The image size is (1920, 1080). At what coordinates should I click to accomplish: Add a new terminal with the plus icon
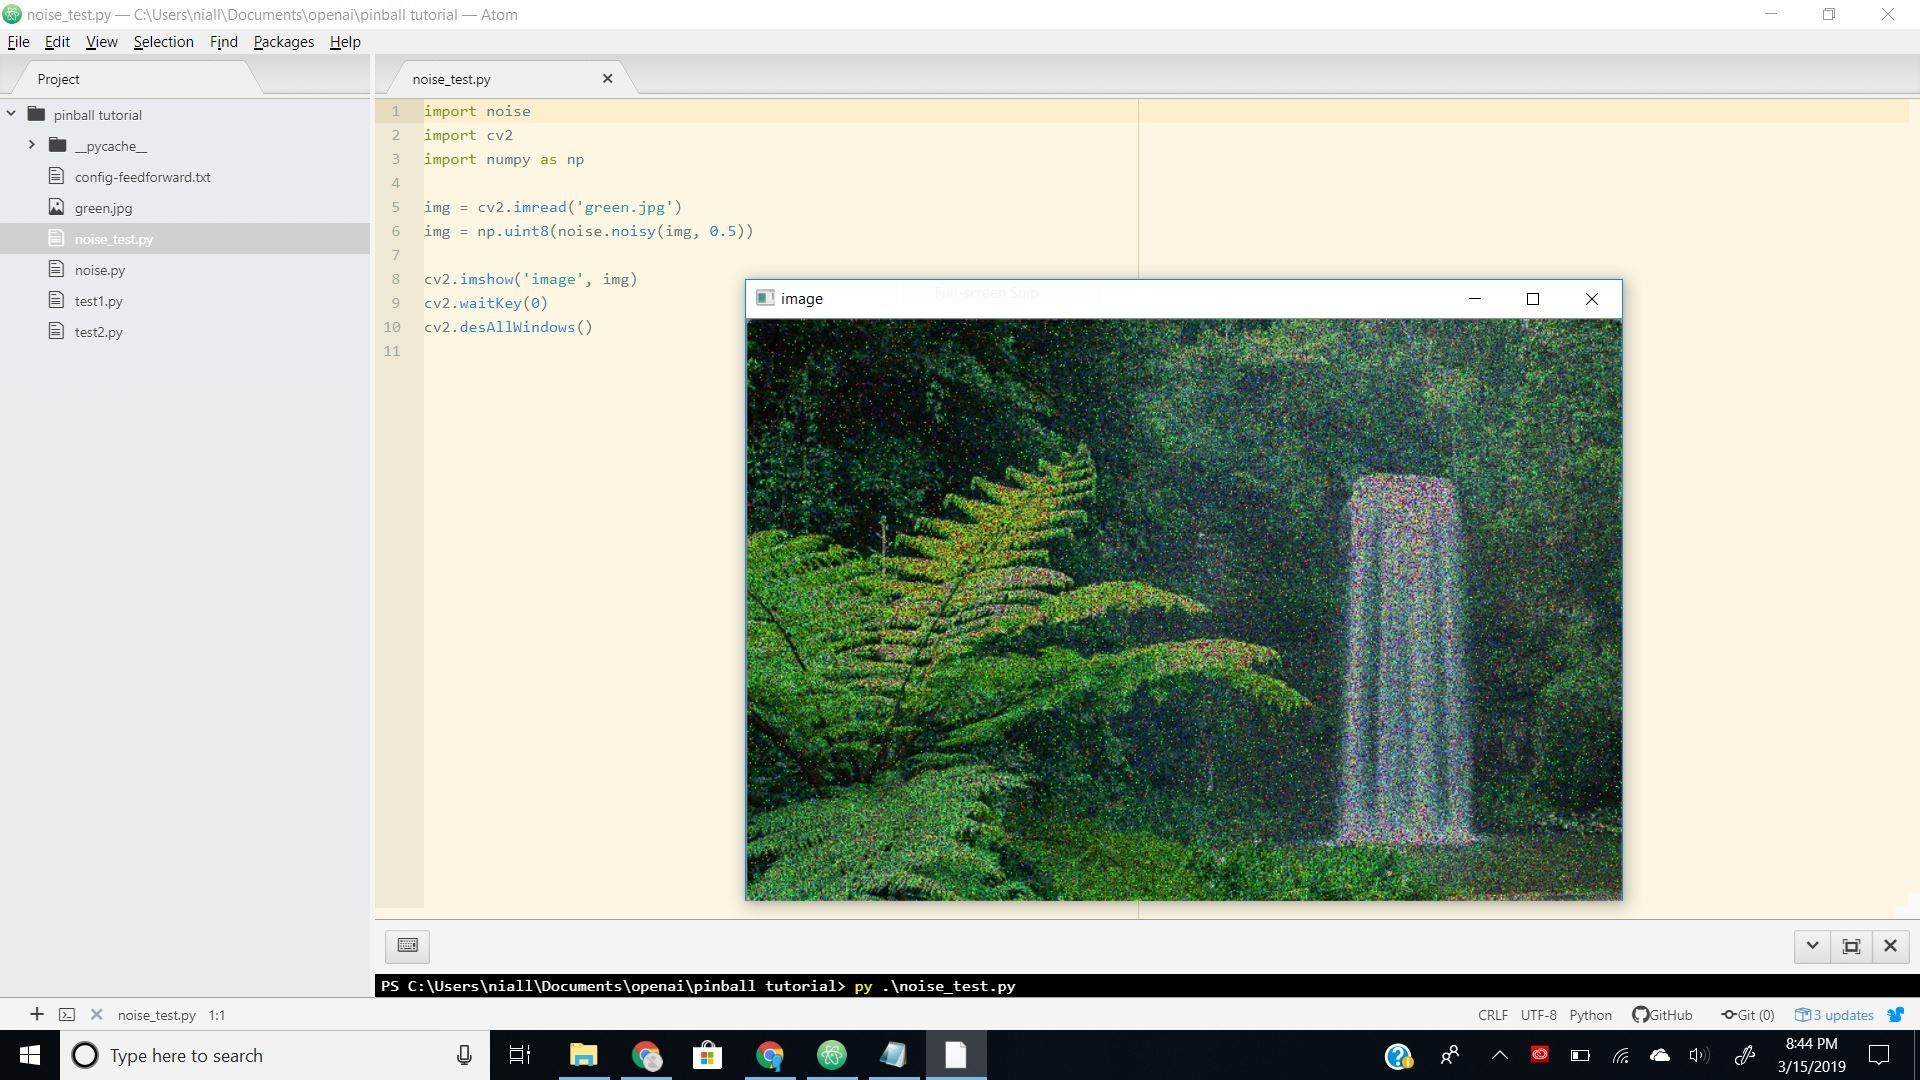point(36,1014)
